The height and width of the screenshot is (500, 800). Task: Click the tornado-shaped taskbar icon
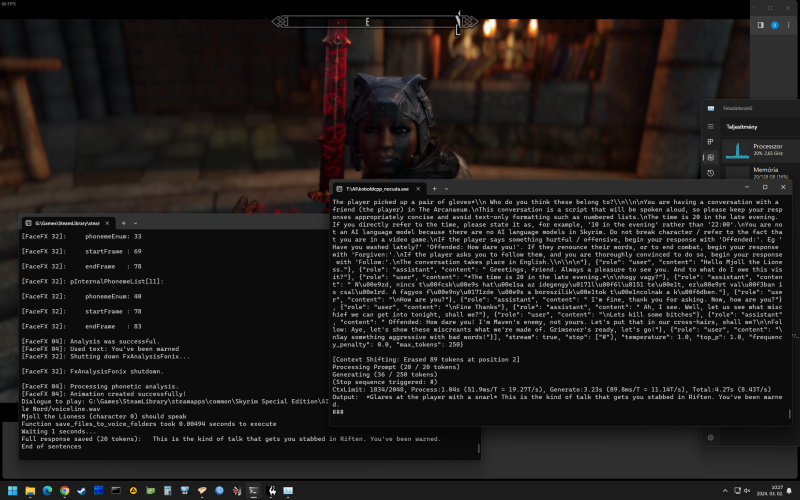(202, 491)
